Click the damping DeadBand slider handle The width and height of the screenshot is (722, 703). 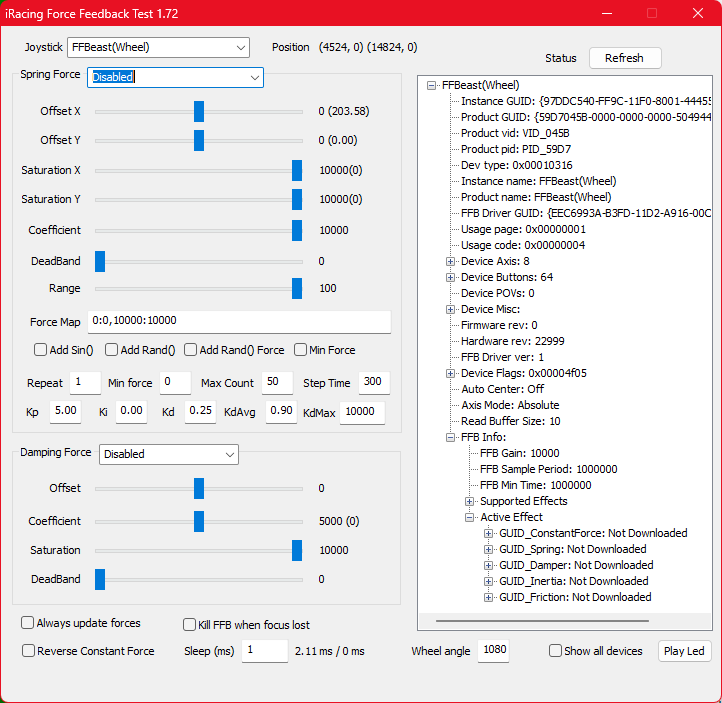point(100,579)
